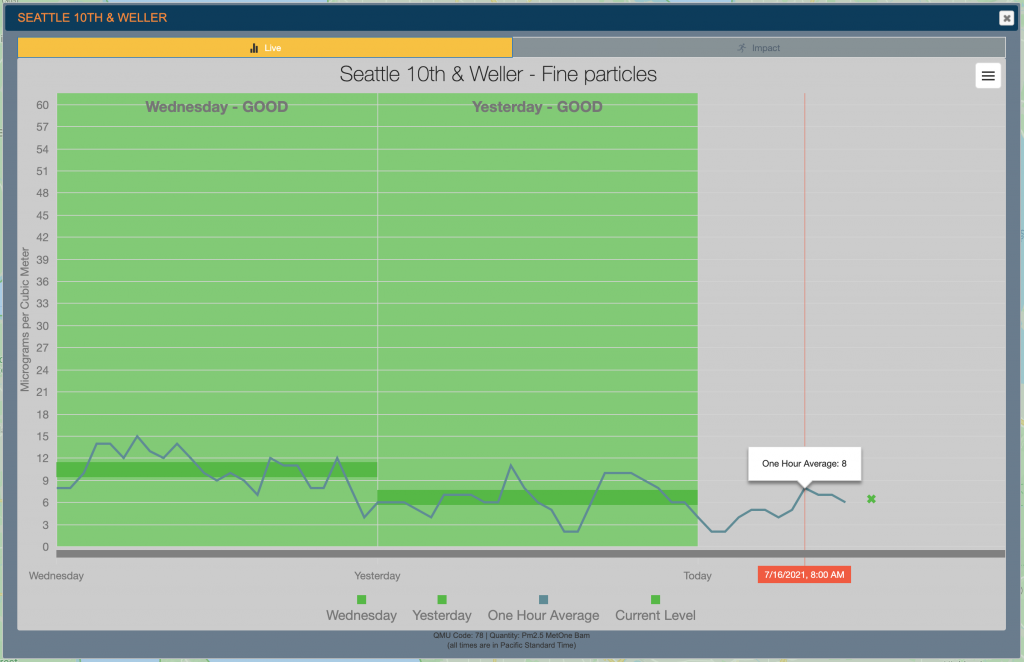This screenshot has height=662, width=1024.
Task: Click the Wednesday - GOOD band heading
Action: point(216,107)
